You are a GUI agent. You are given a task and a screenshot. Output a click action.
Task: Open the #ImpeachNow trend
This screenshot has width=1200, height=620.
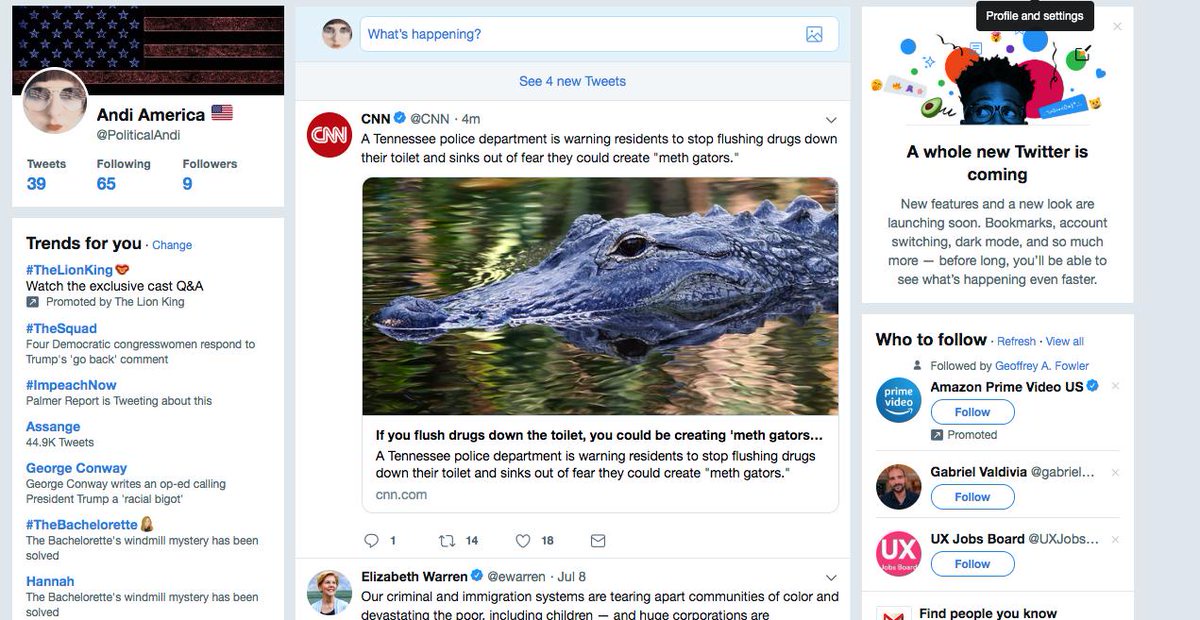(71, 385)
